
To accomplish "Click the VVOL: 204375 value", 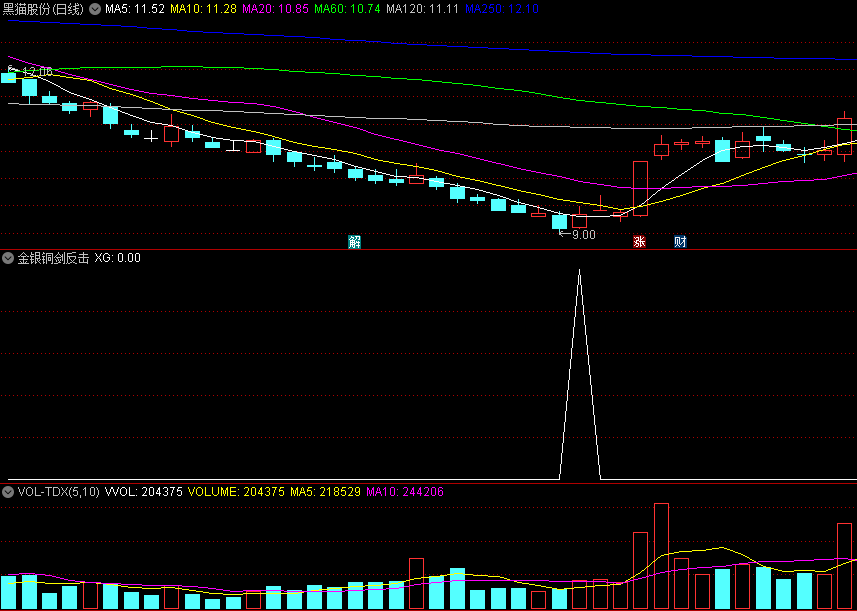I will click(x=144, y=492).
